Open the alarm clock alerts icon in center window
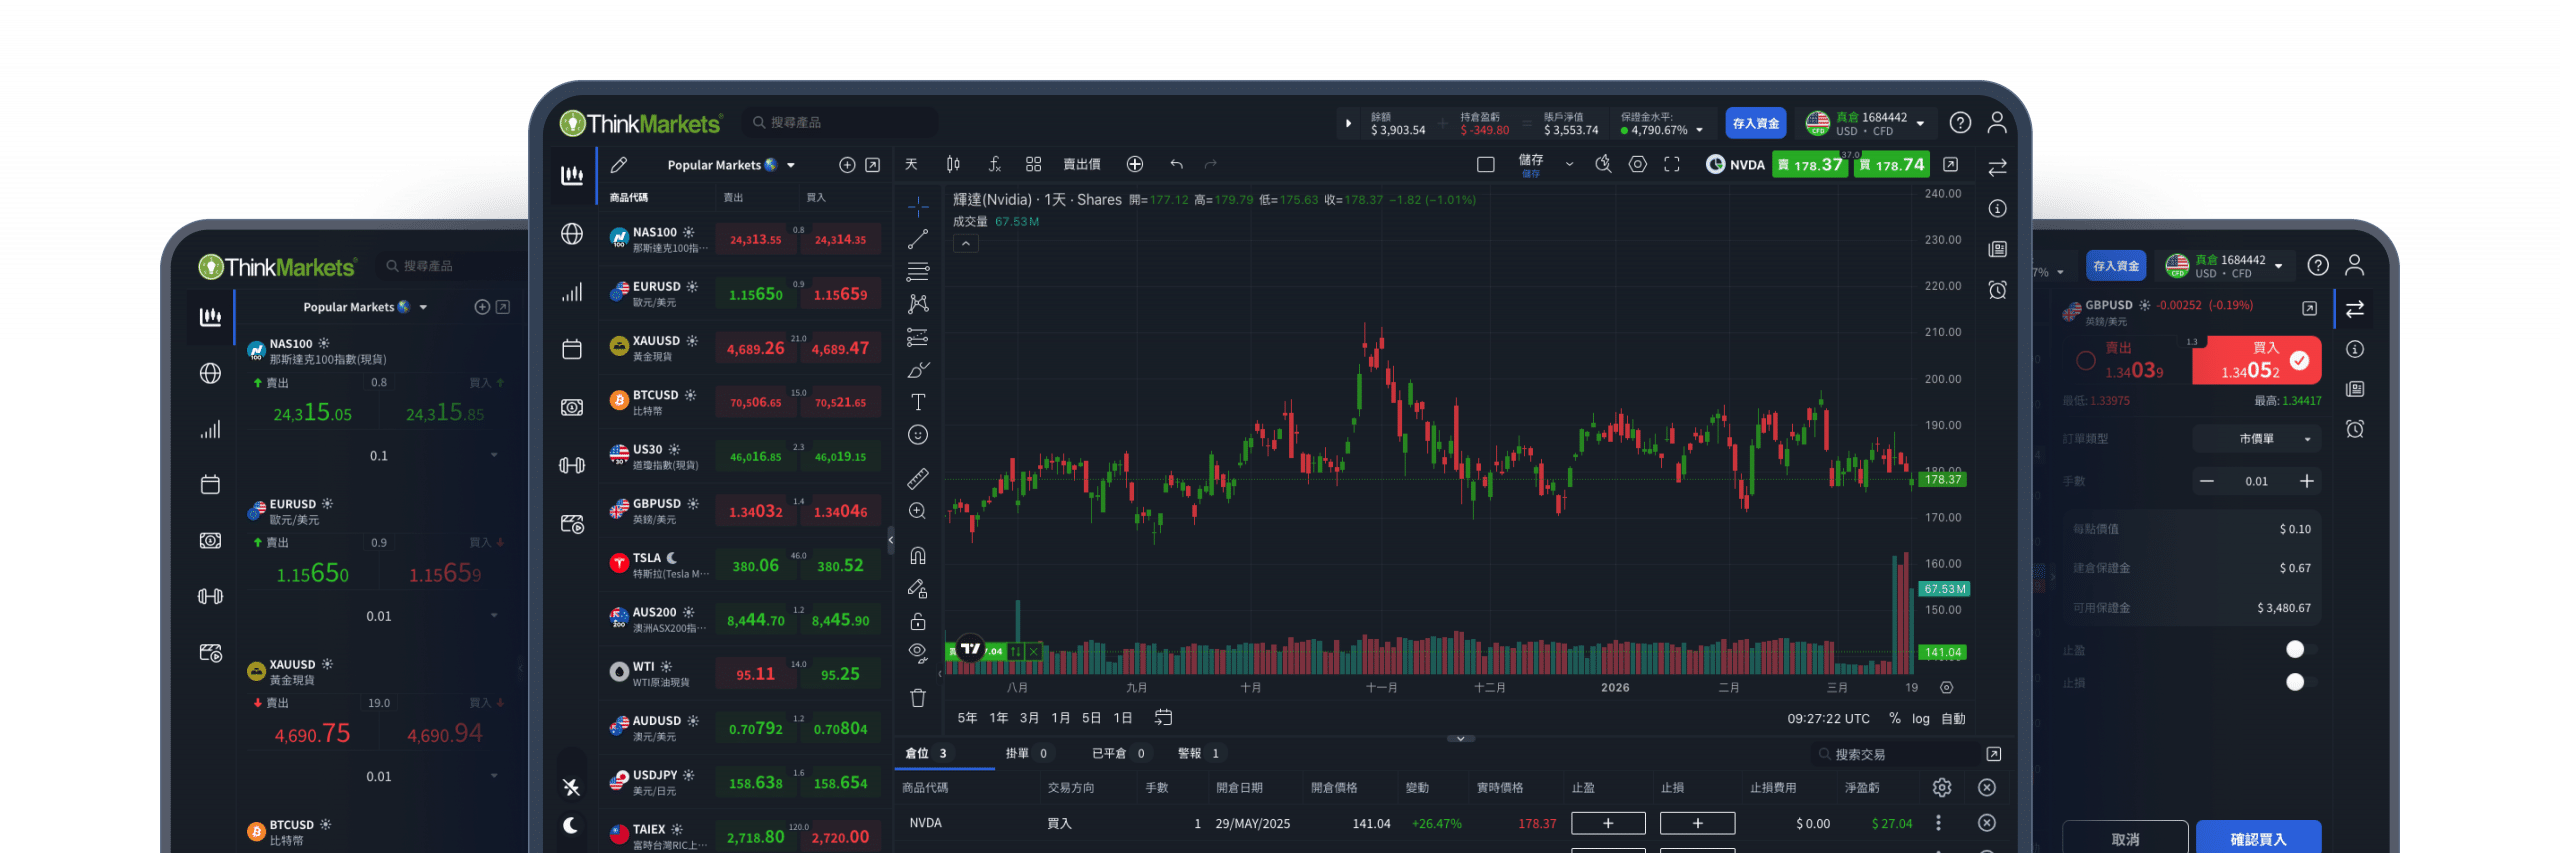2560x853 pixels. pyautogui.click(x=1998, y=290)
